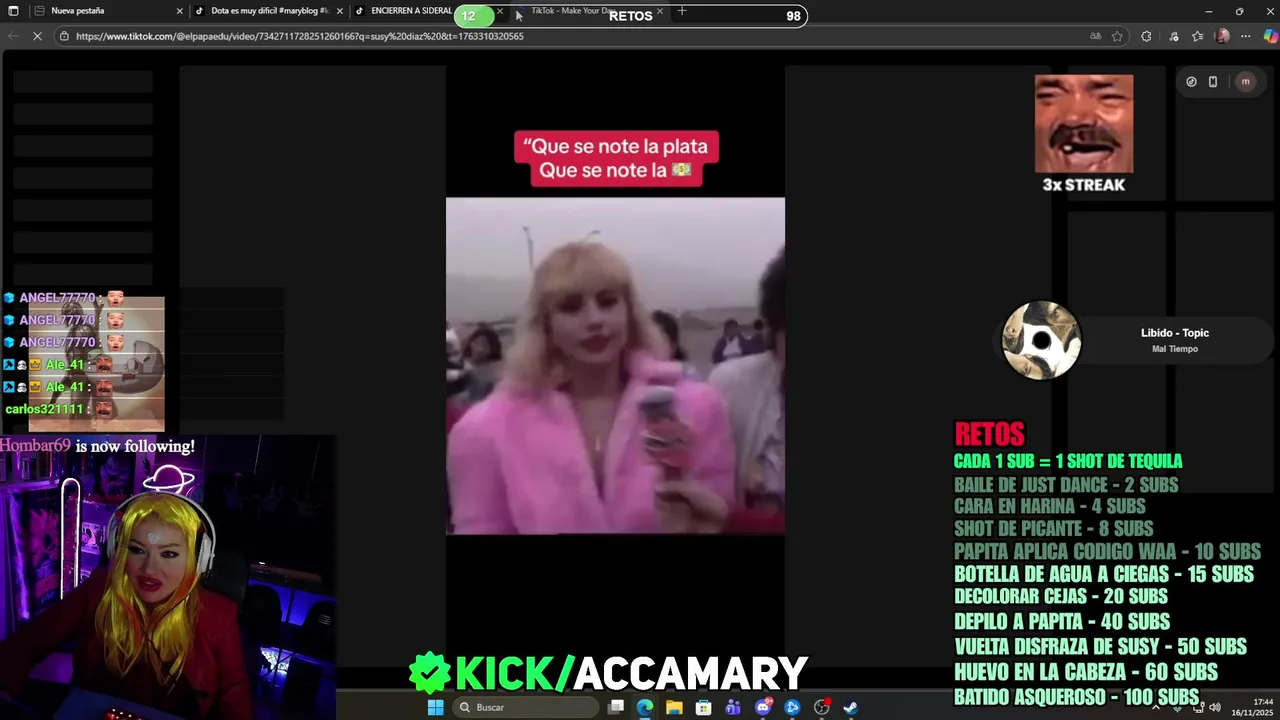Close the TikTok - Make Your Day tab

(660, 11)
